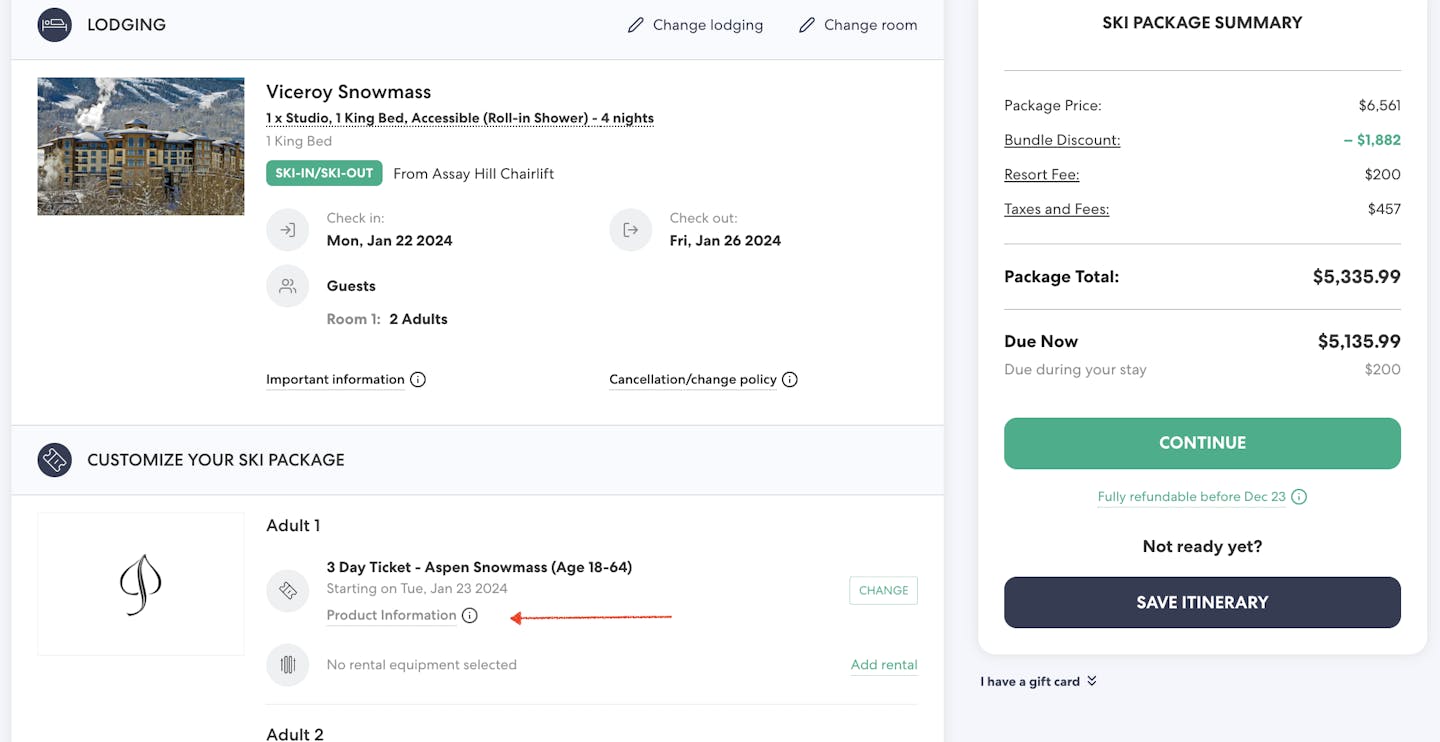Open the Product Information info icon
Screen dimensions: 1440x742
(470, 616)
